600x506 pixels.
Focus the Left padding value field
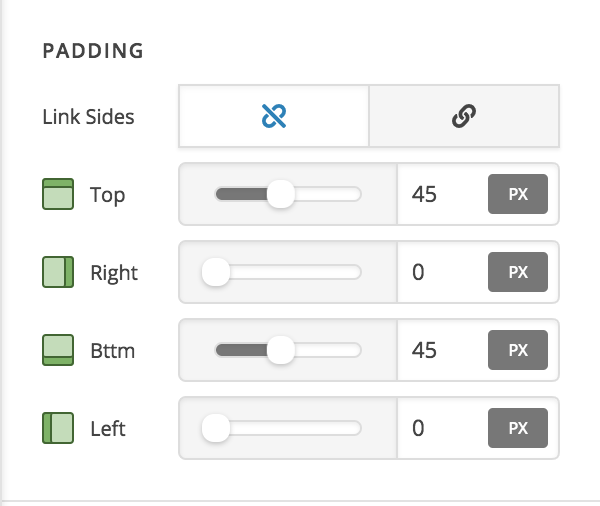tap(440, 429)
